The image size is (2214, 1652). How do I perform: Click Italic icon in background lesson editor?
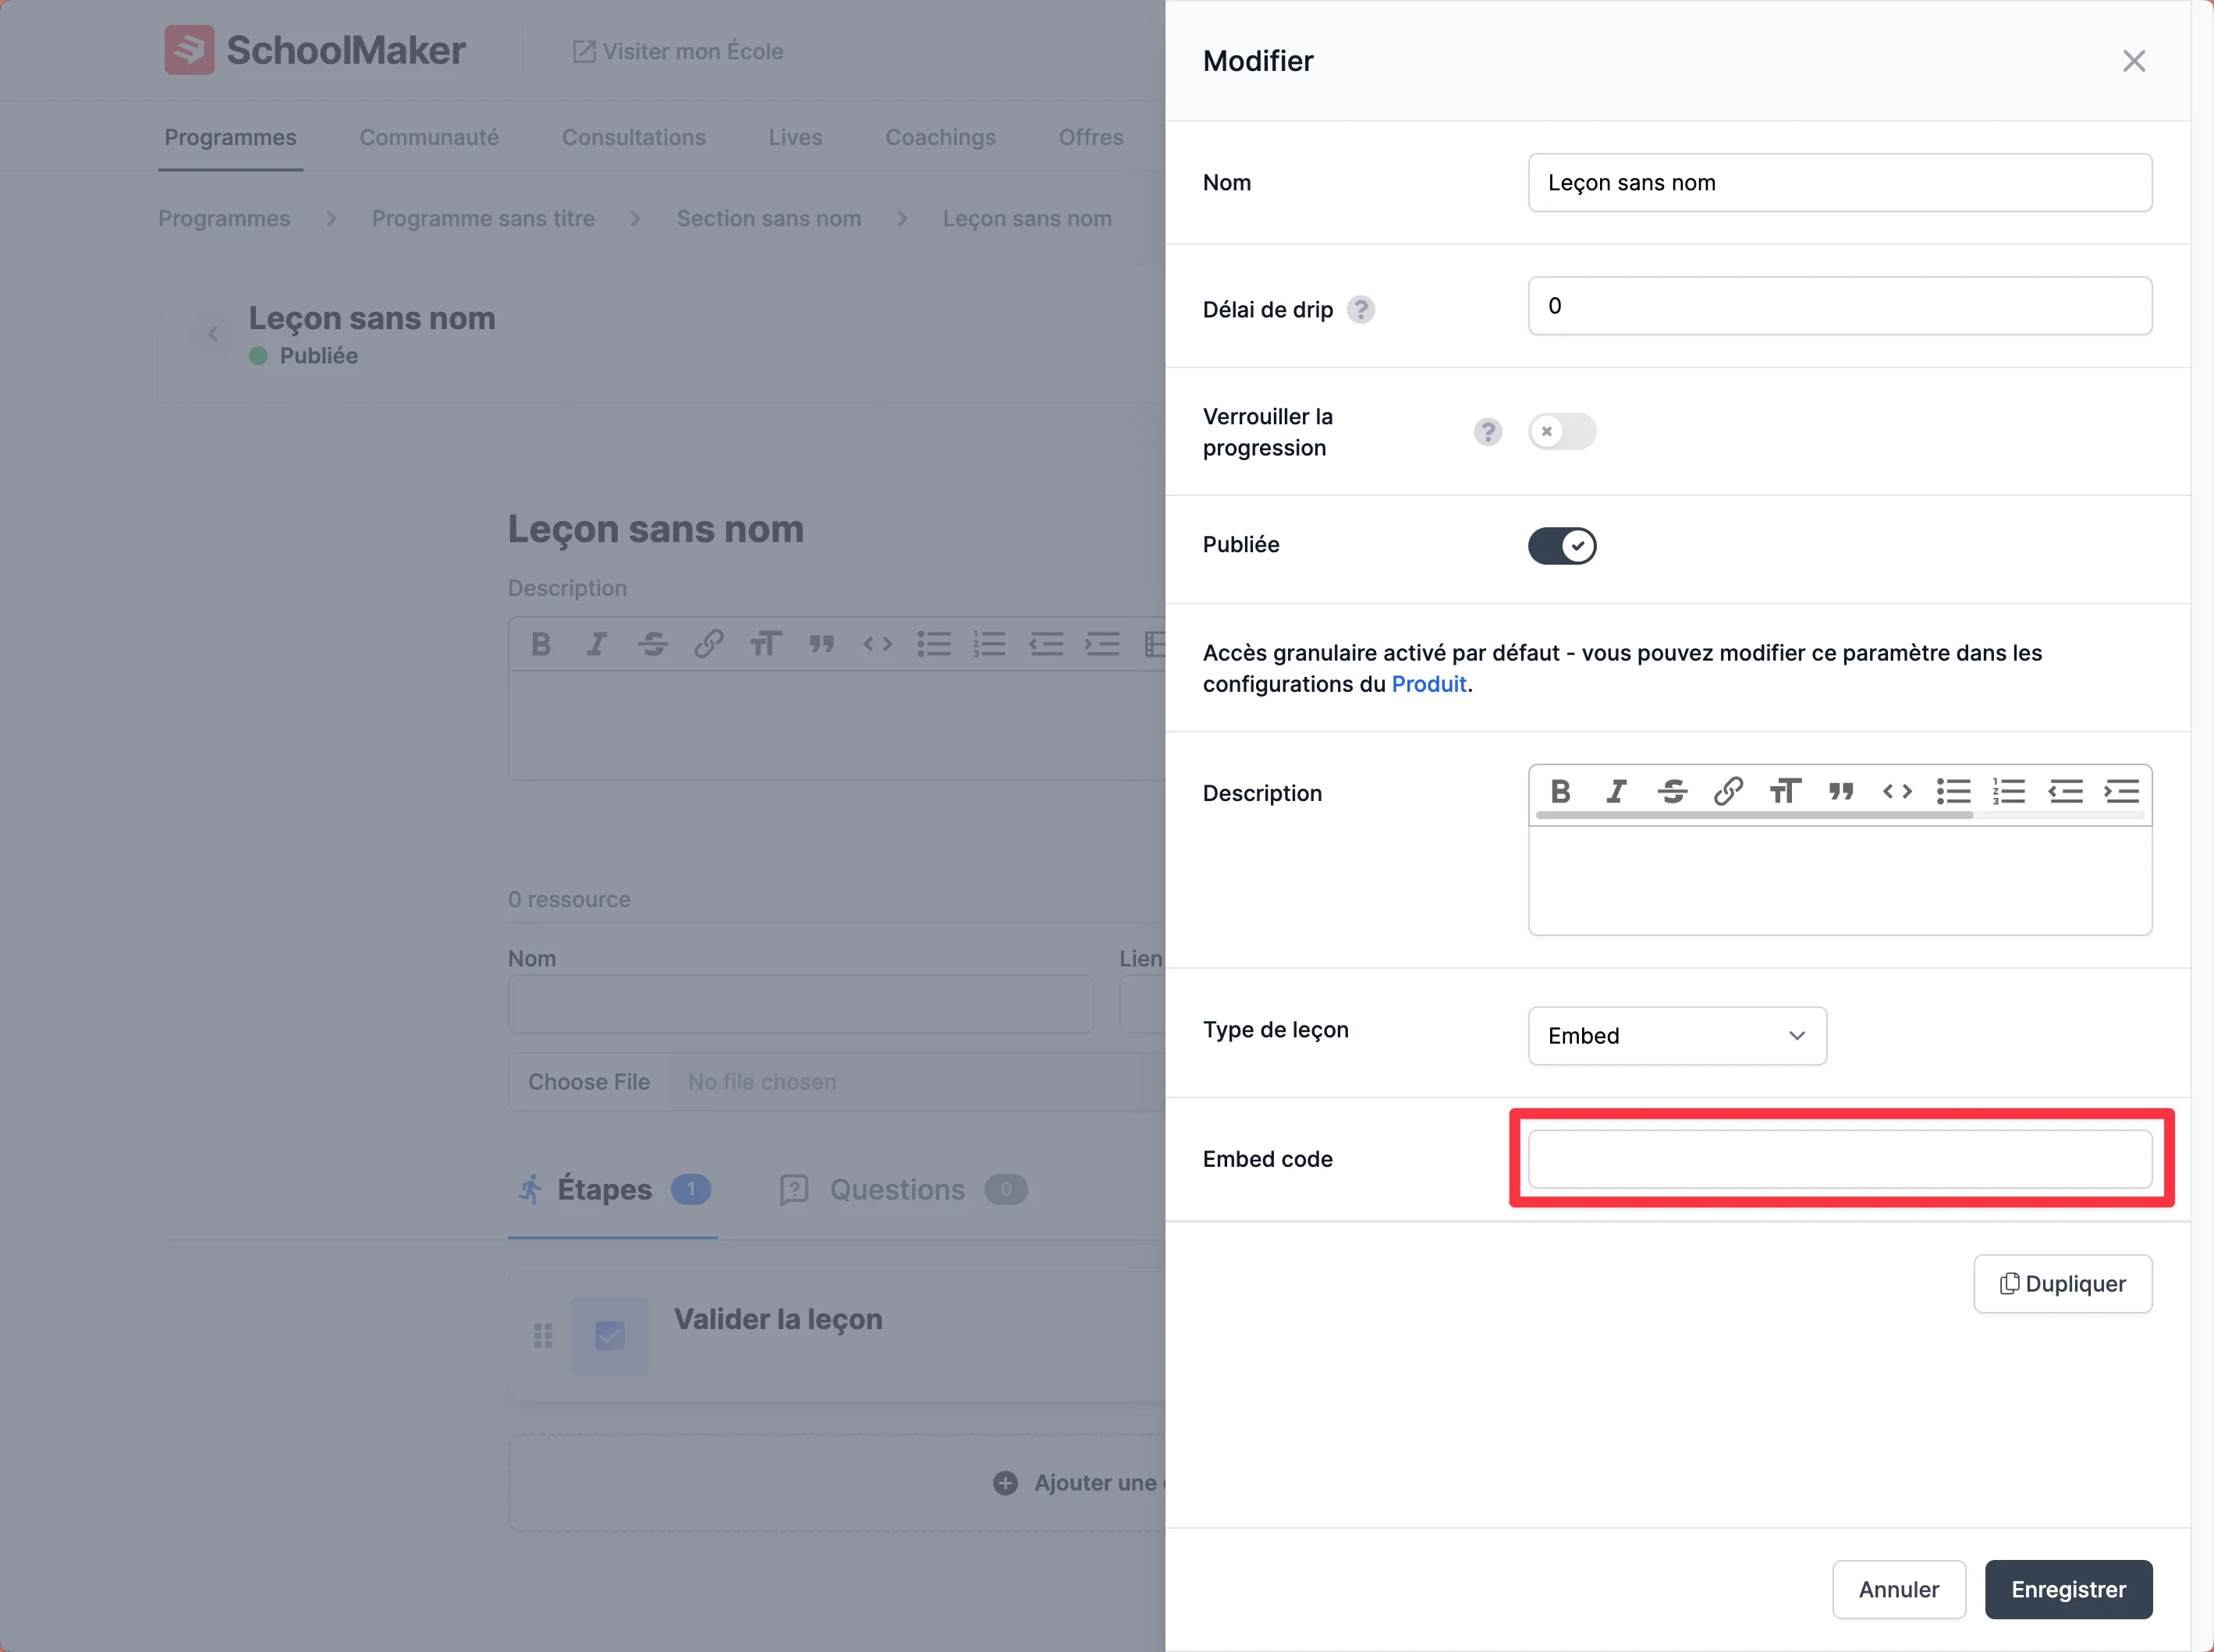[x=597, y=643]
